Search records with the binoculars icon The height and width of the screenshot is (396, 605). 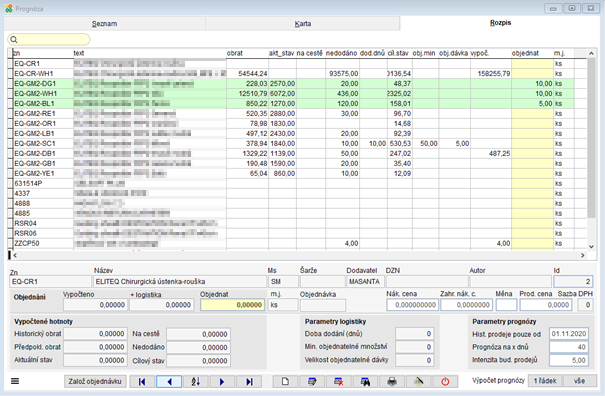[x=365, y=381]
